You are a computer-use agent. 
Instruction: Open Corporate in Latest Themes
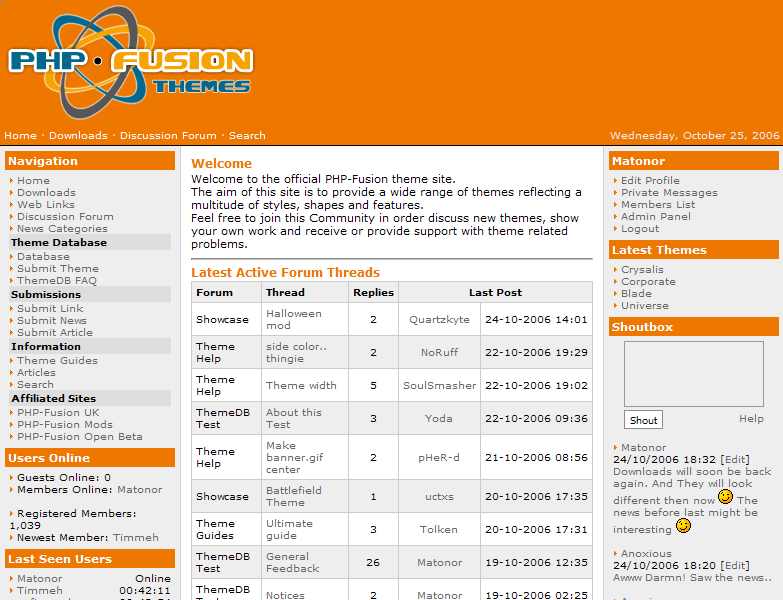648,282
